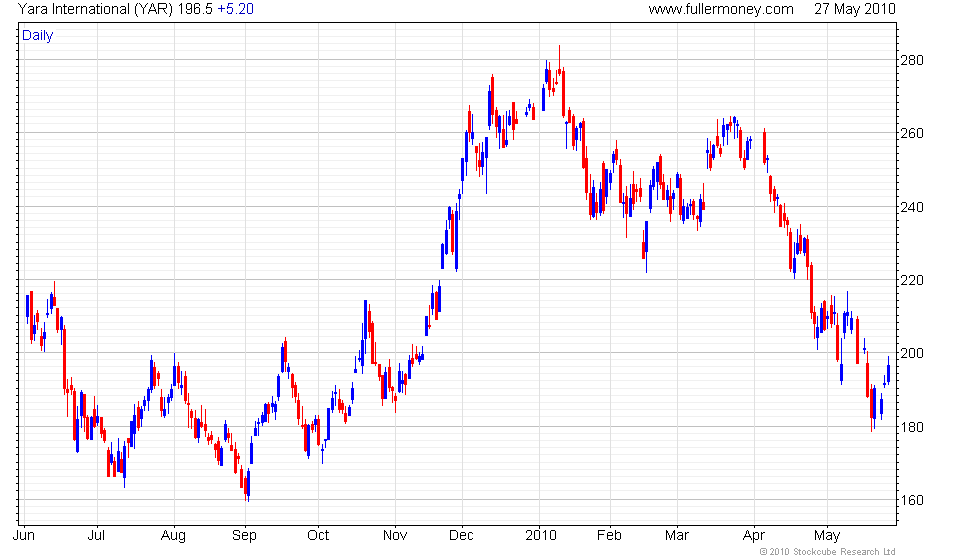Click the 280 price axis label
Viewport: 980px width, 560px height.
click(911, 61)
